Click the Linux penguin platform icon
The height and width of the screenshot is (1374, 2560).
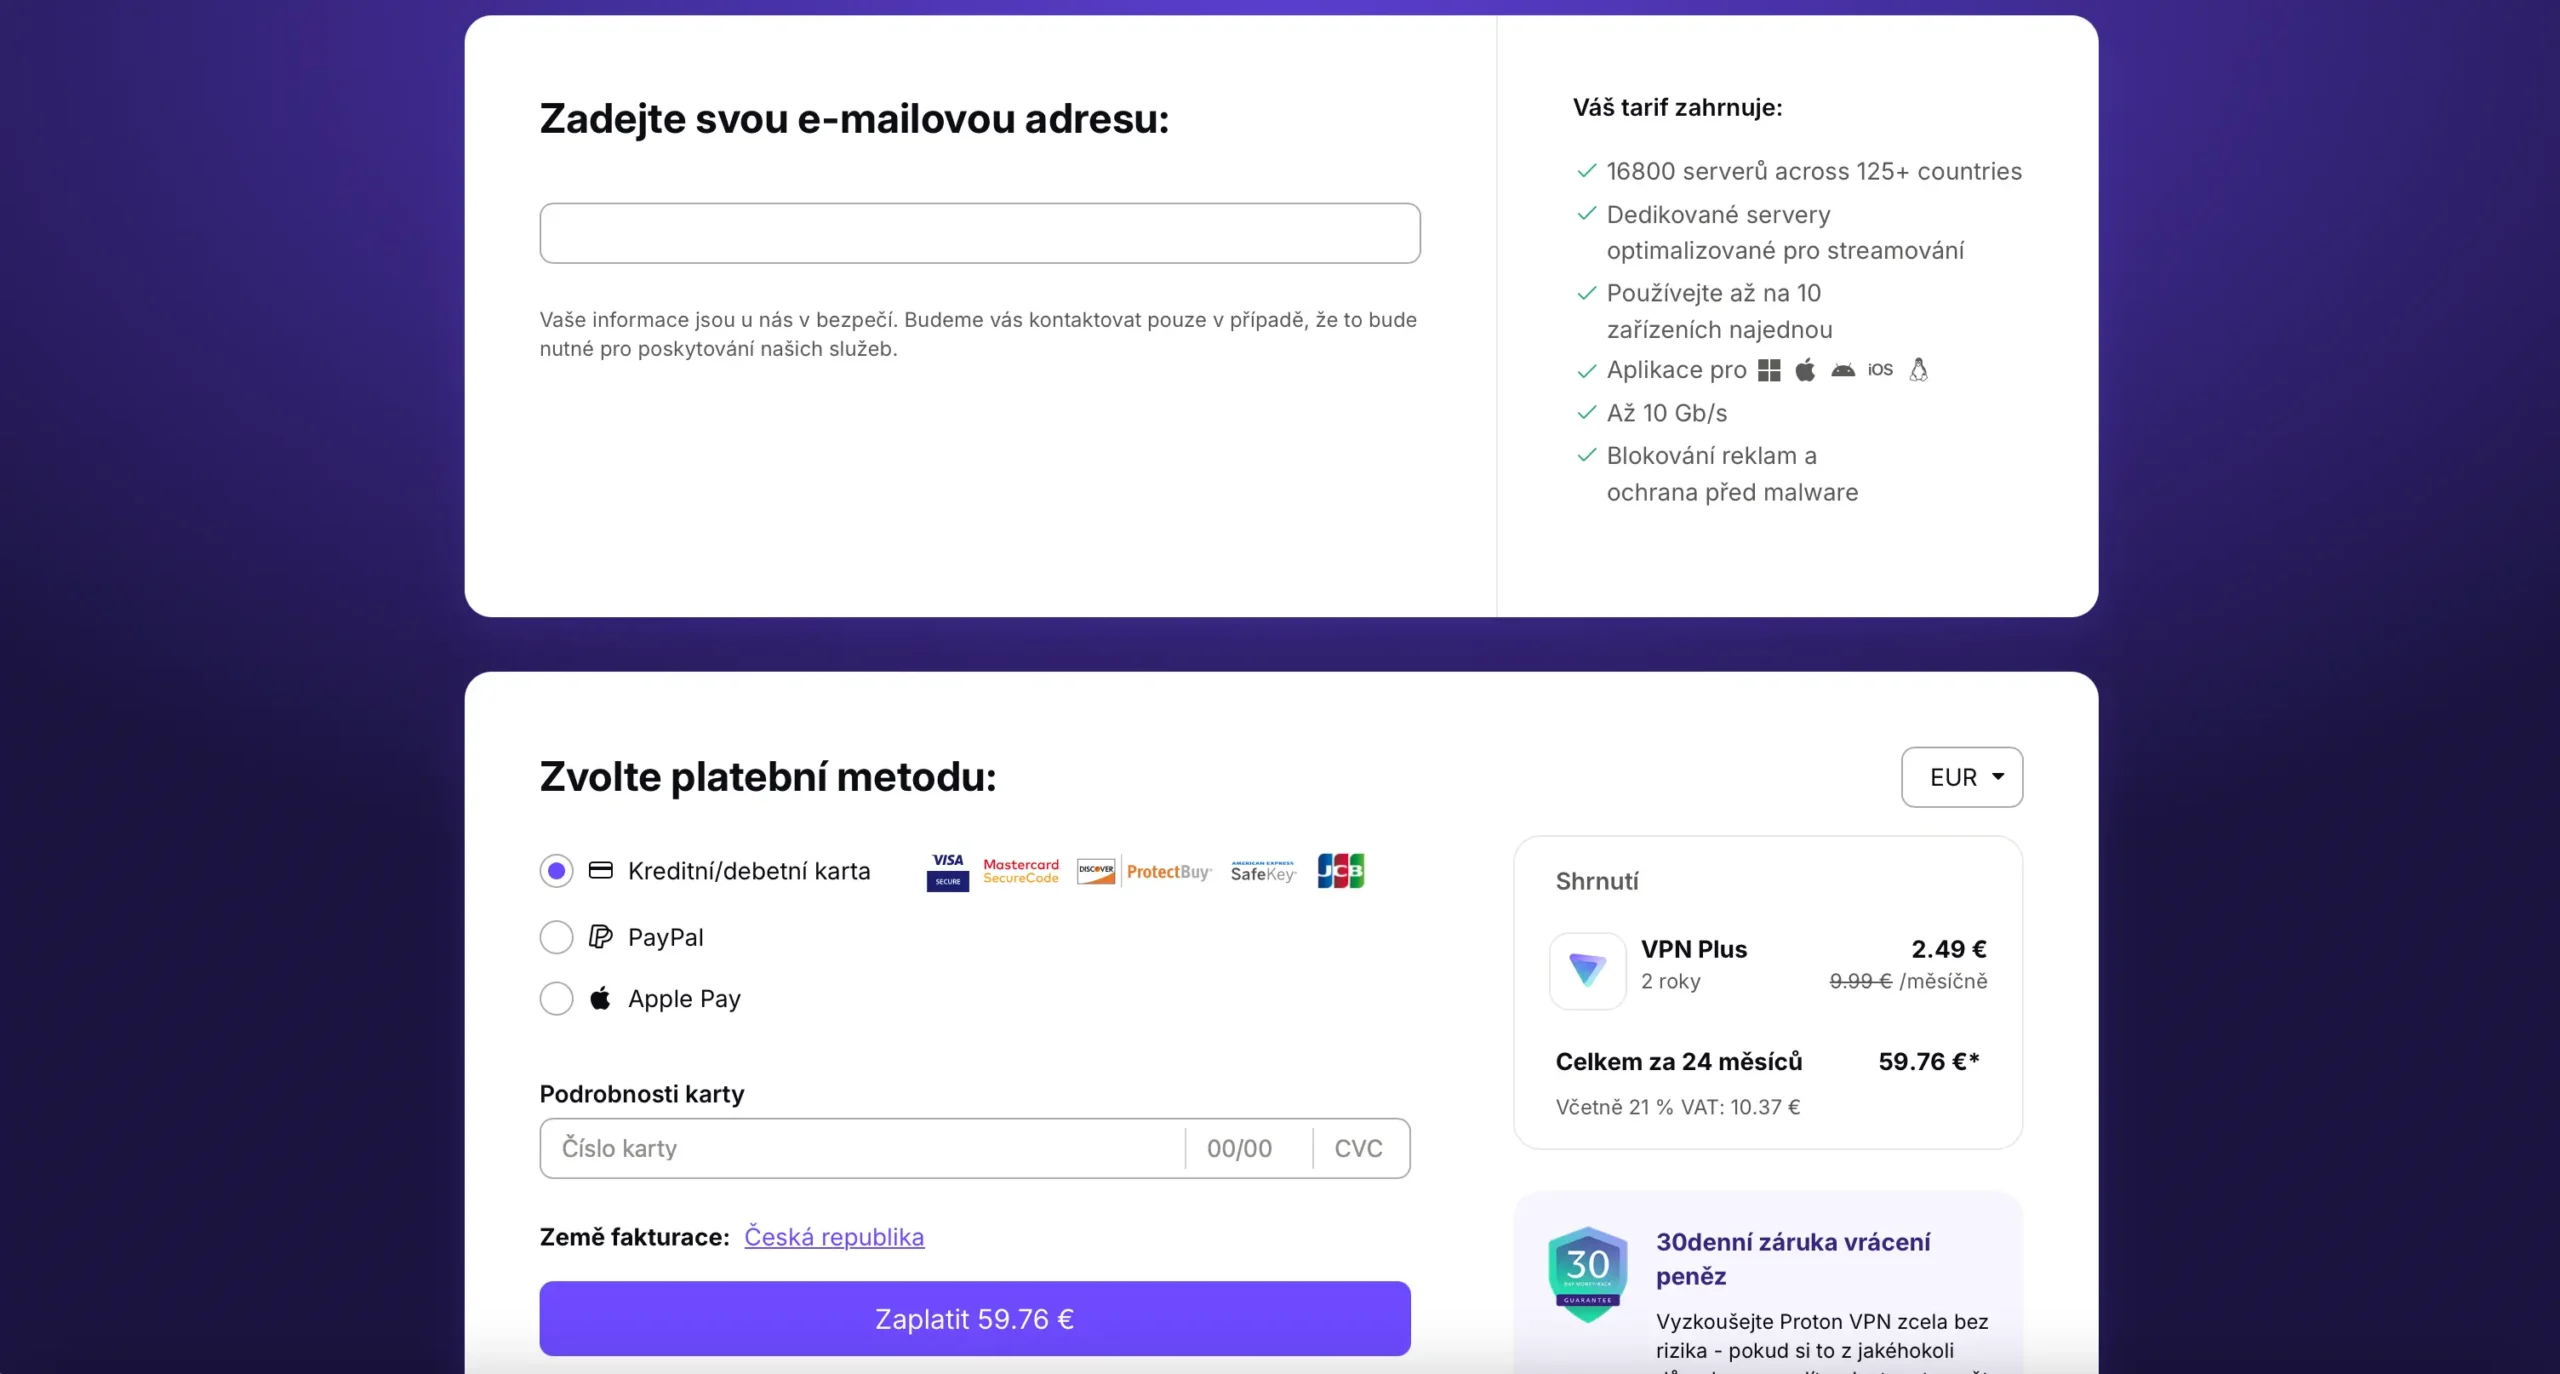(x=1918, y=370)
